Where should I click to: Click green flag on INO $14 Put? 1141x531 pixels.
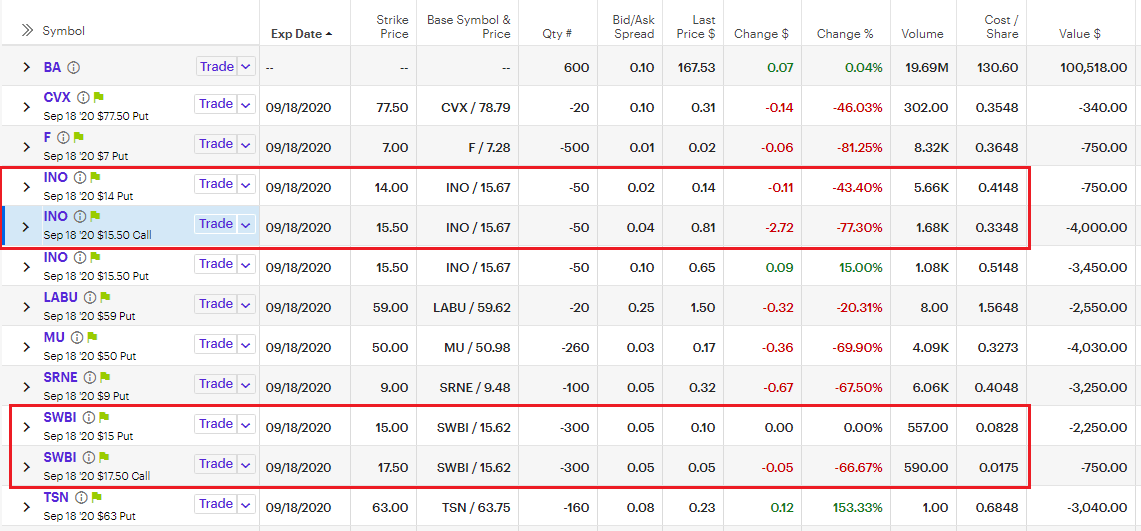[x=95, y=177]
